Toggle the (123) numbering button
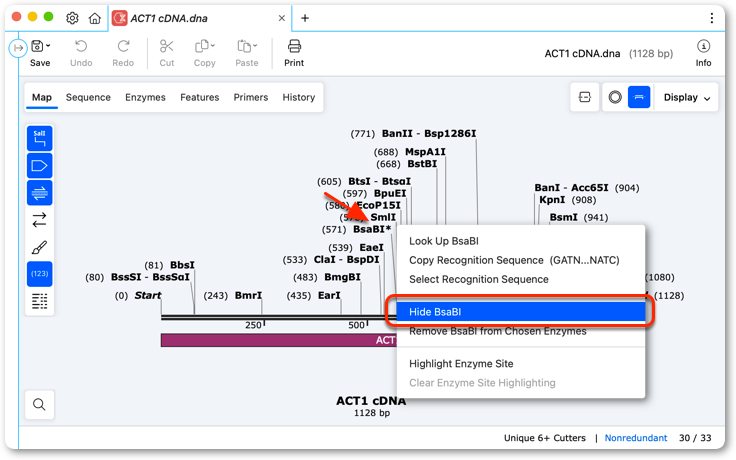This screenshot has width=736, height=460. pos(39,274)
